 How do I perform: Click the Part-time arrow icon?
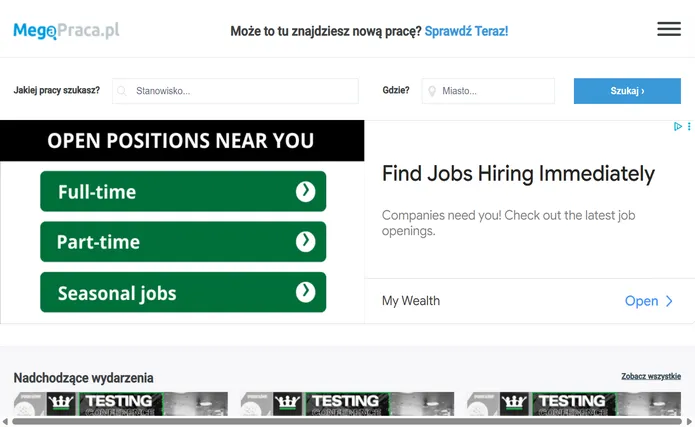click(x=306, y=241)
